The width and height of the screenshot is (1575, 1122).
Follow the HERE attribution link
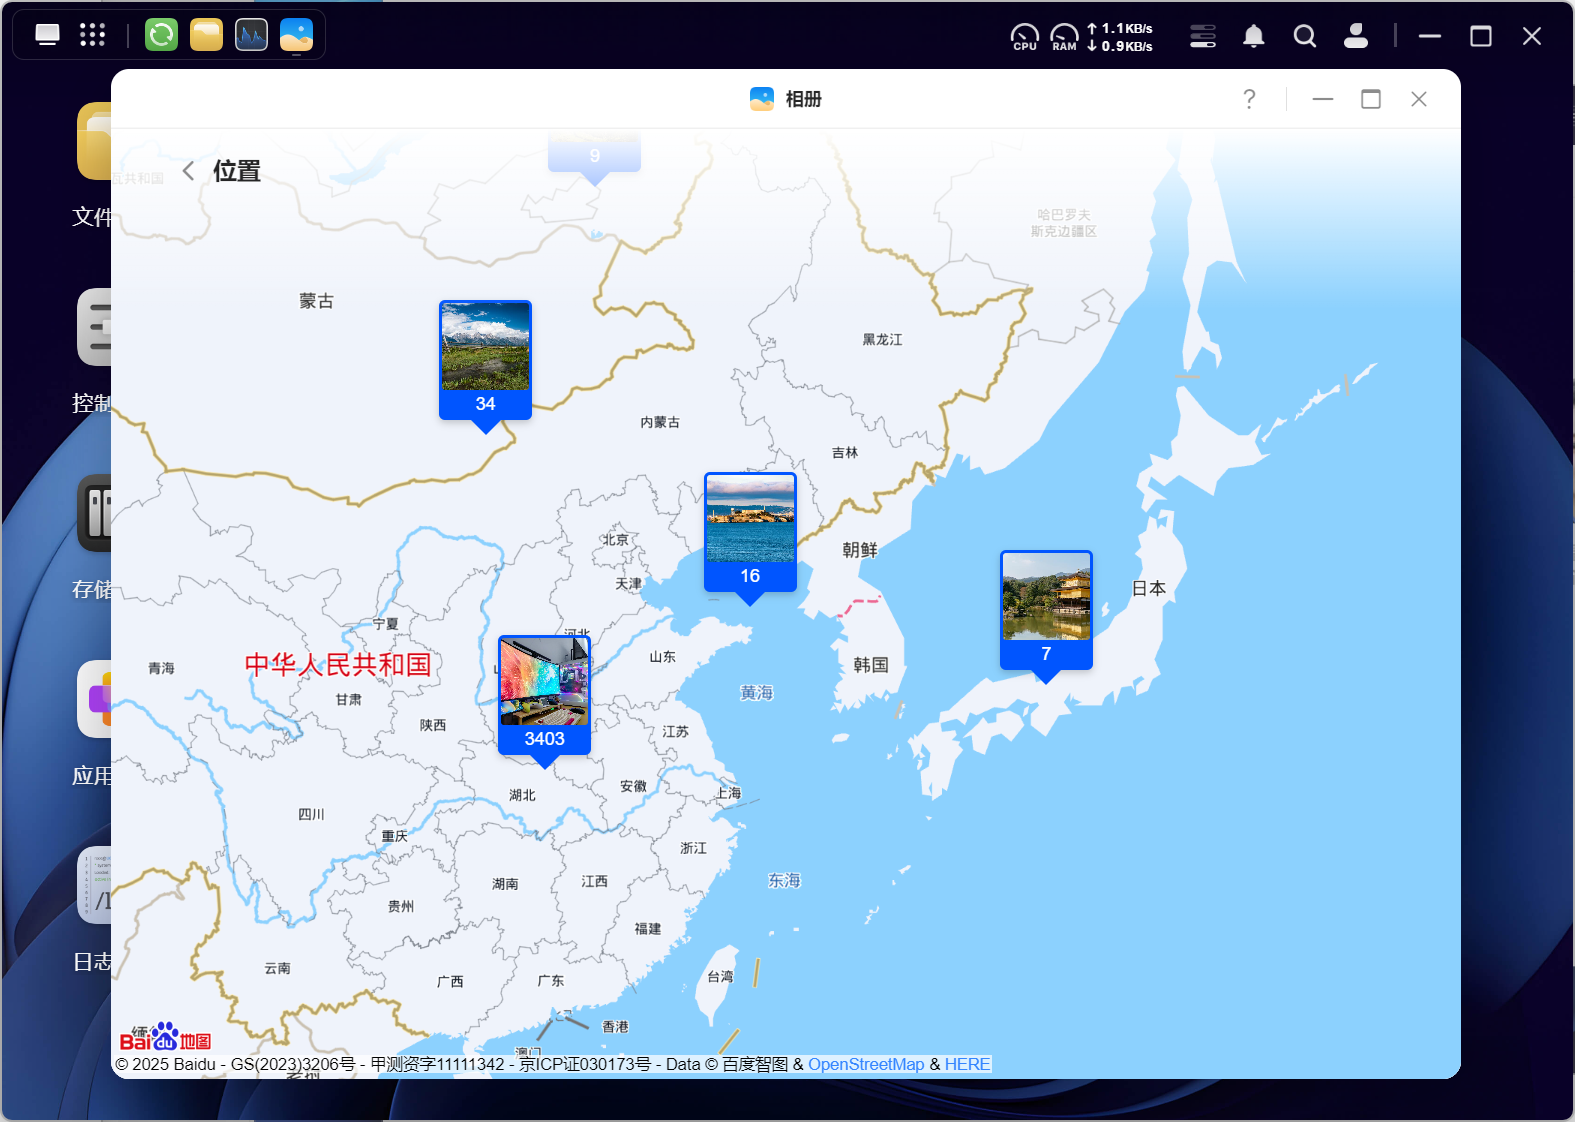pos(967,1064)
